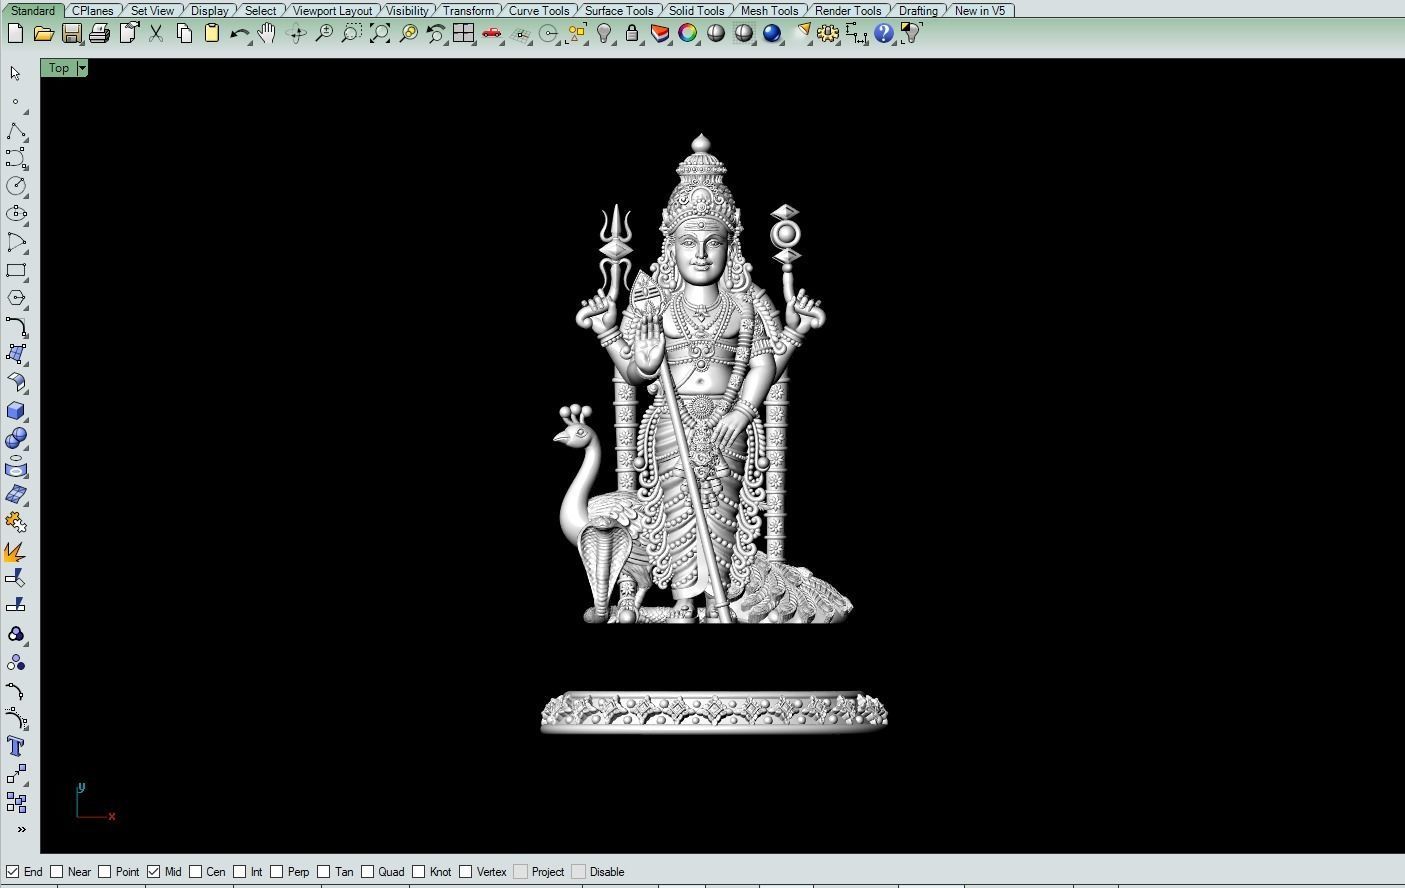Screen dimensions: 1405x888
Task: Click the red car icon
Action: (492, 33)
